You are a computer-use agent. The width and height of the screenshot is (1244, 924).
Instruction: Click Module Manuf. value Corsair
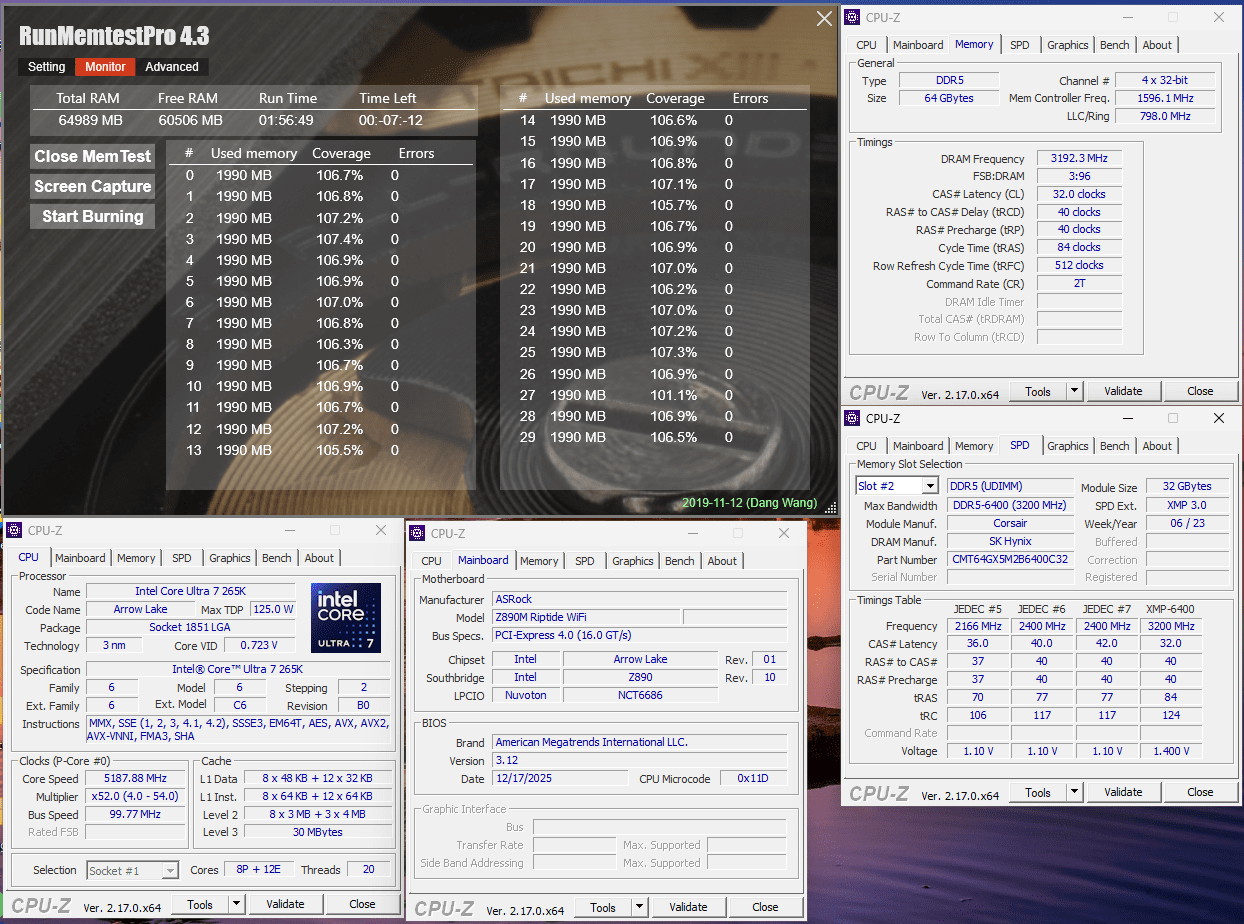(1010, 524)
